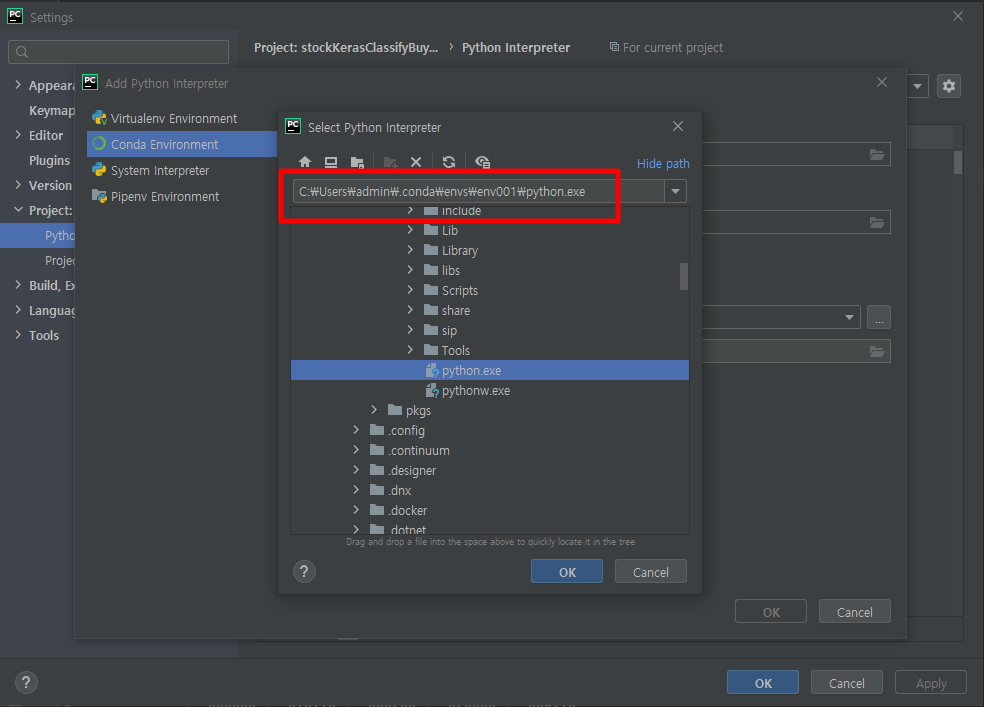Refresh the file tree
Image resolution: width=984 pixels, height=707 pixels.
[449, 162]
